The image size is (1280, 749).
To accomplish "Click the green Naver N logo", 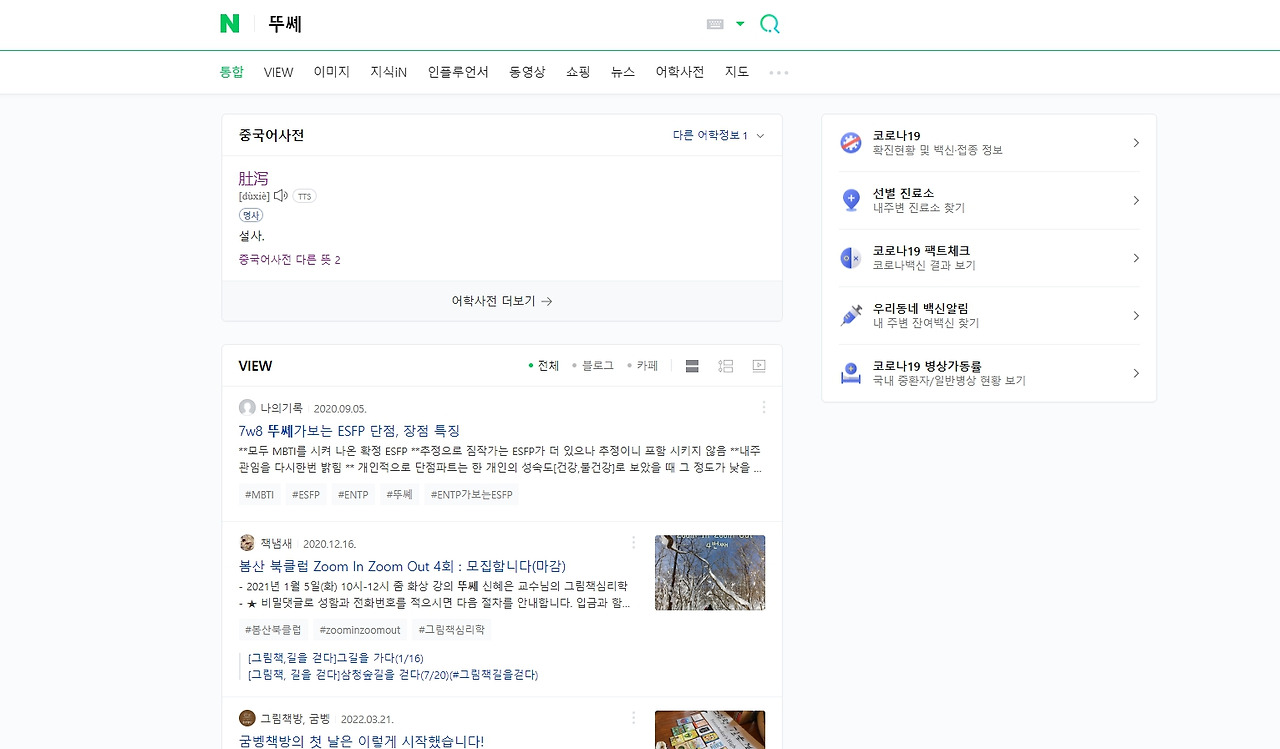I will (230, 24).
